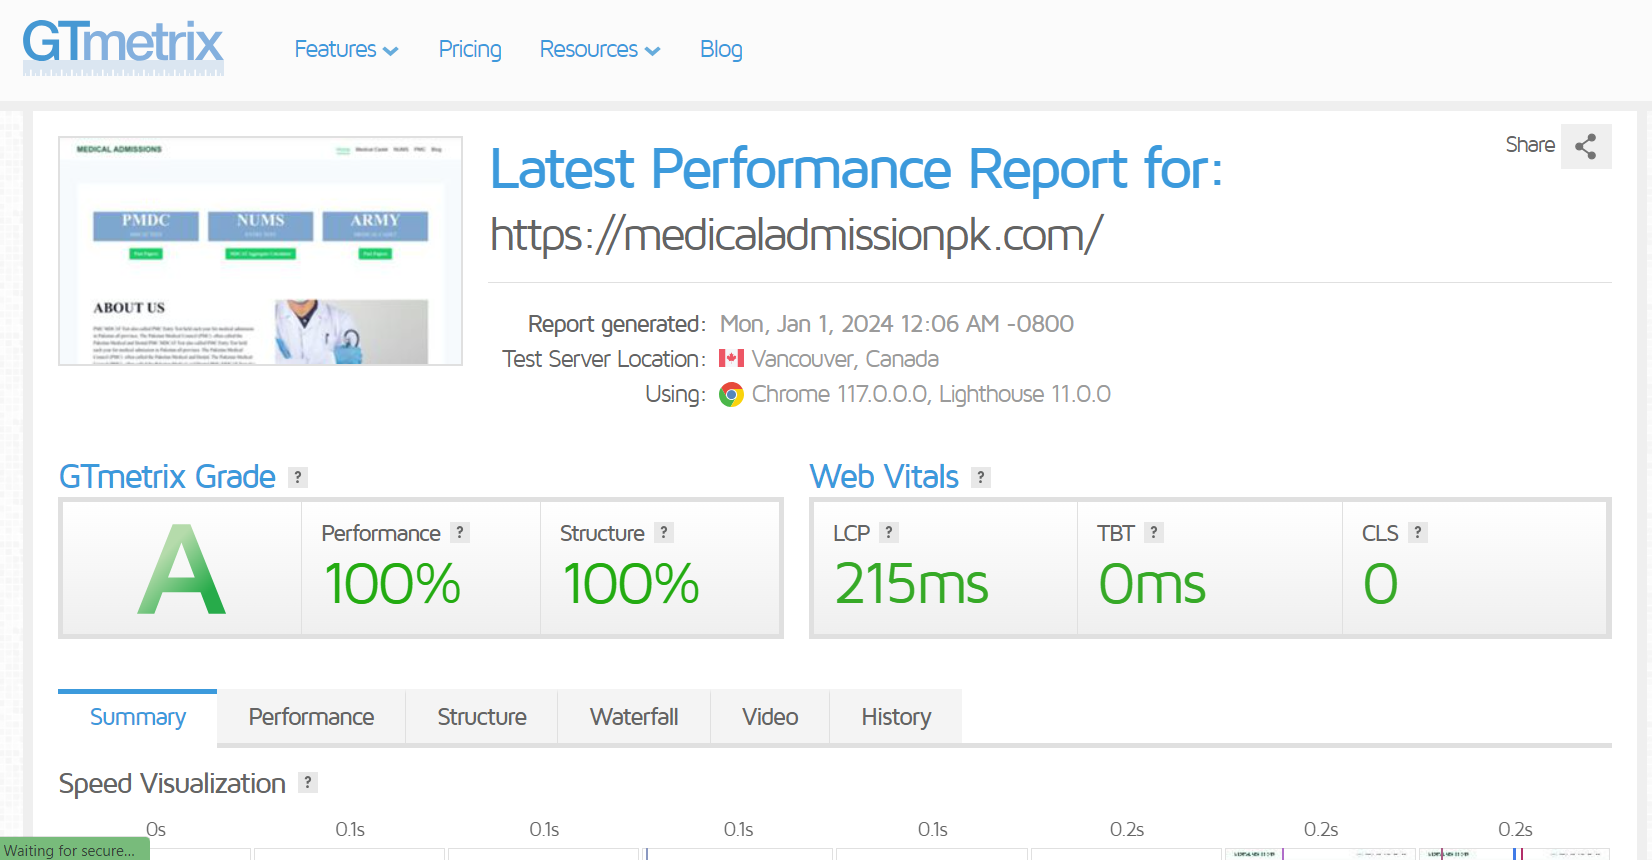Click the Structure score help icon
This screenshot has width=1652, height=860.
664,533
